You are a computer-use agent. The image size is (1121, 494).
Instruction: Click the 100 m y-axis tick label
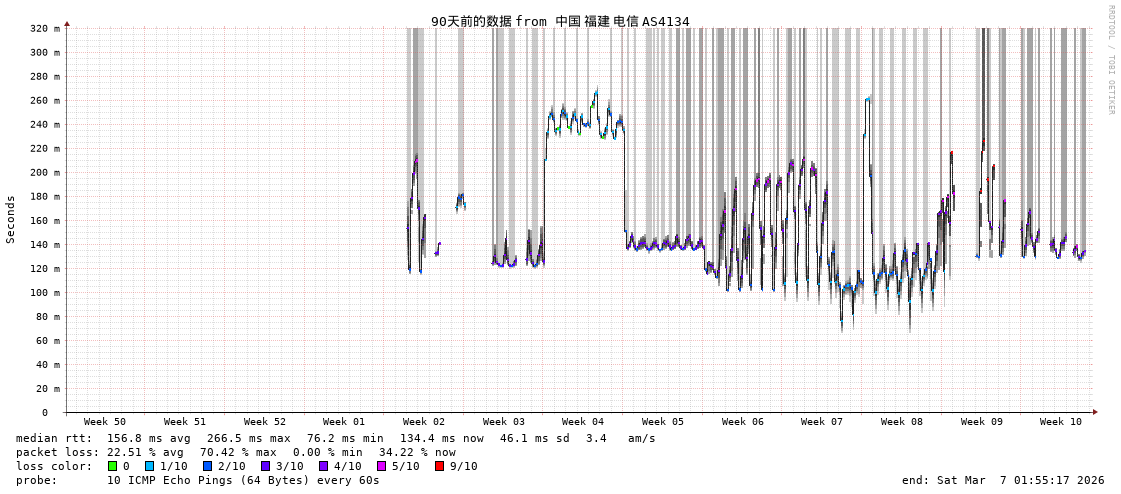click(x=44, y=293)
